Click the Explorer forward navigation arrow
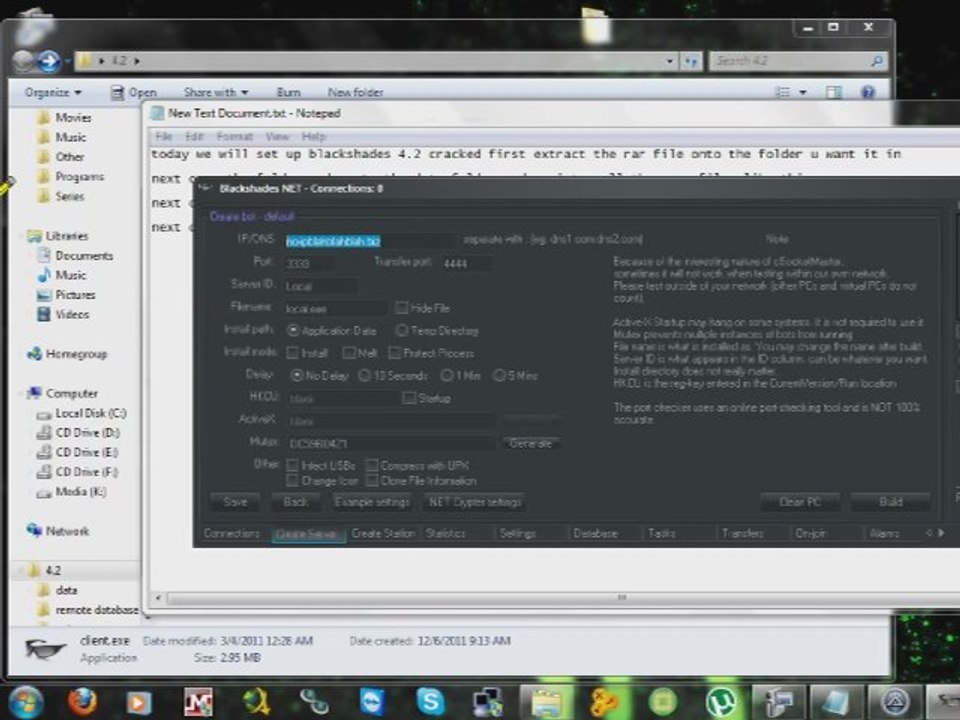This screenshot has height=720, width=960. tap(49, 61)
